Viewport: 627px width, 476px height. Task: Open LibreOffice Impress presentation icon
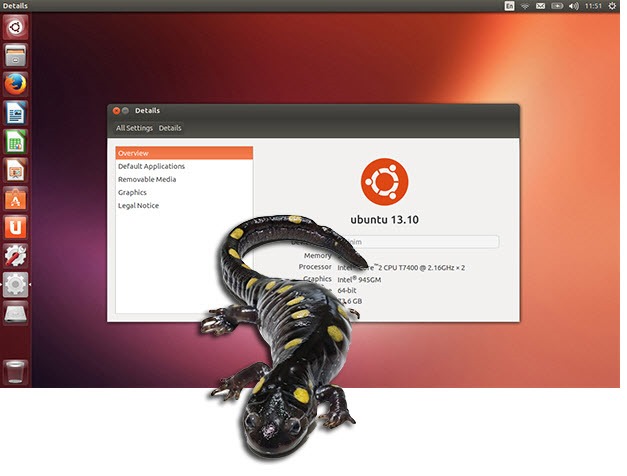click(16, 170)
